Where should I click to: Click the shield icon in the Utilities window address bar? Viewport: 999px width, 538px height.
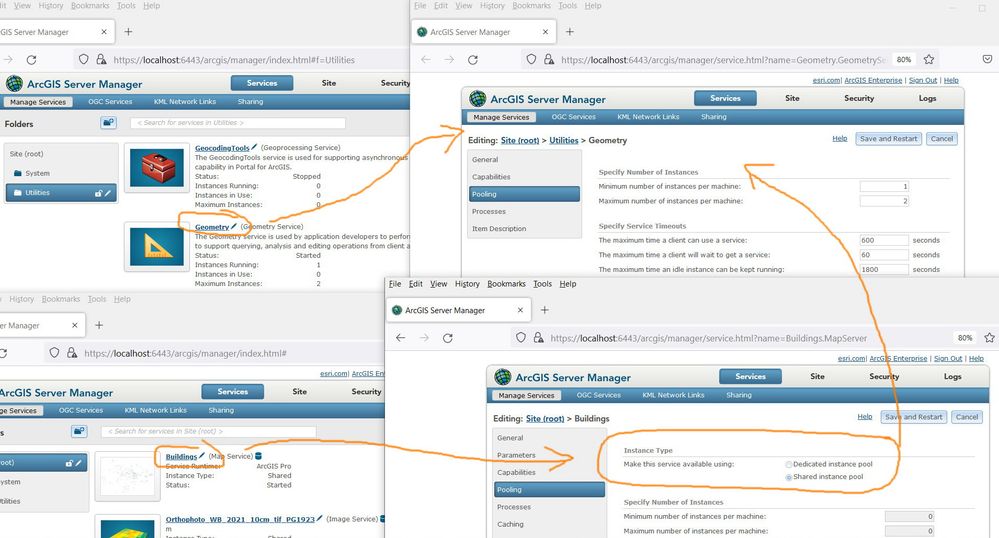click(83, 59)
